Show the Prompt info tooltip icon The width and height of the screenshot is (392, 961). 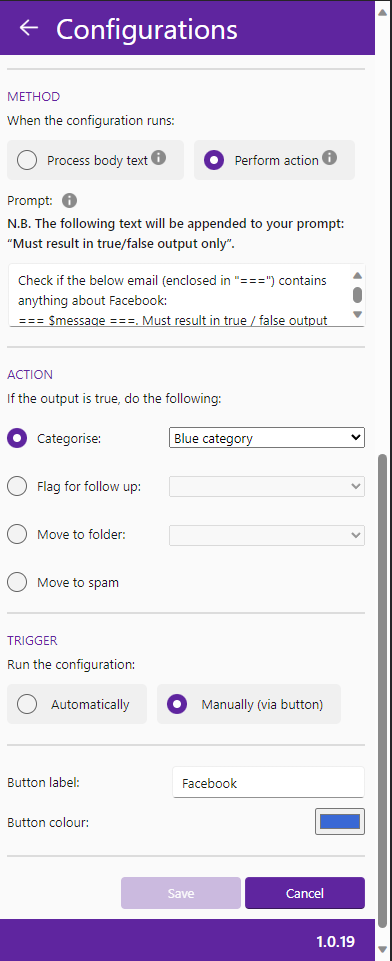70,200
